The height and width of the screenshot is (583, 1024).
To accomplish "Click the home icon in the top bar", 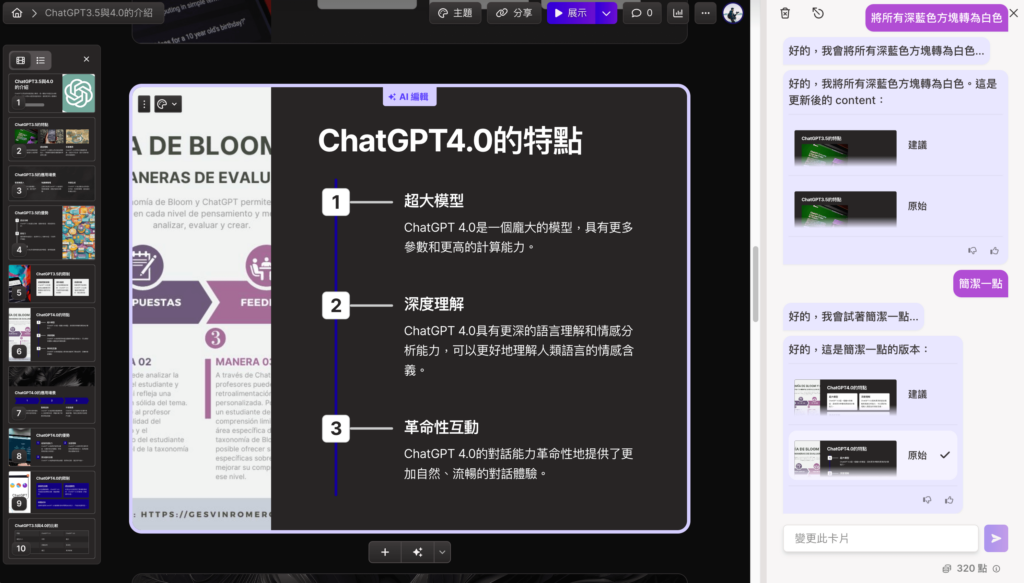I will (x=15, y=13).
